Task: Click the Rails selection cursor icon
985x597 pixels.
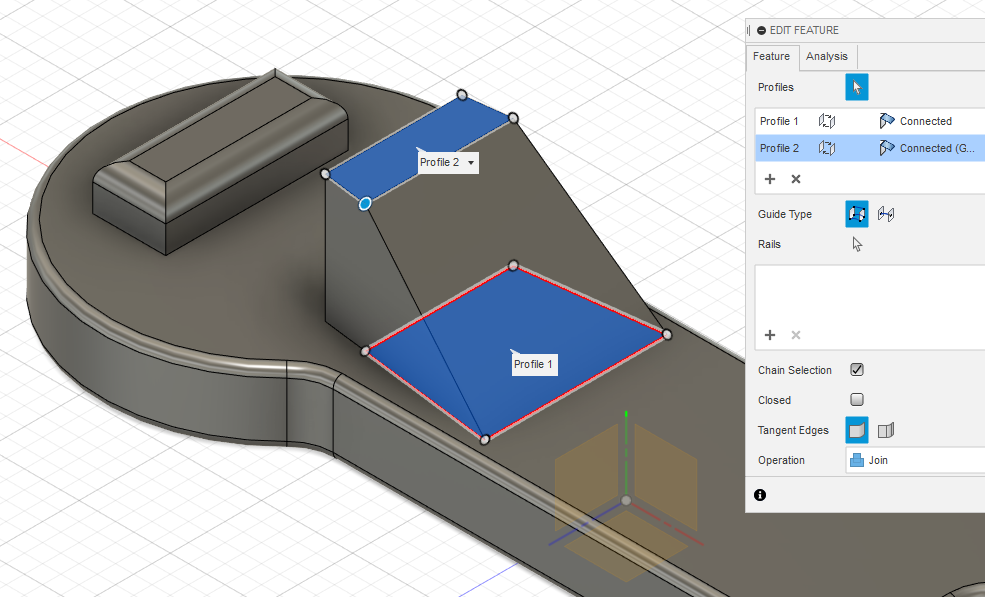Action: point(857,244)
